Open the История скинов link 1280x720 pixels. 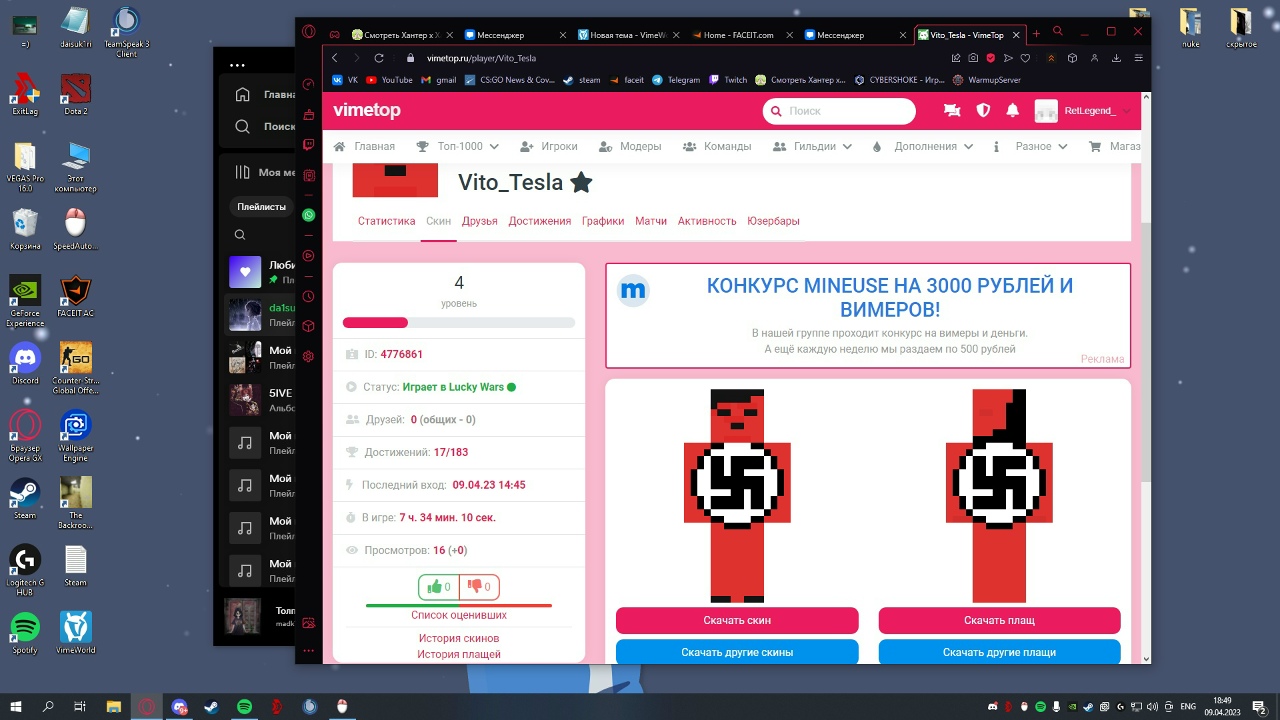(459, 638)
